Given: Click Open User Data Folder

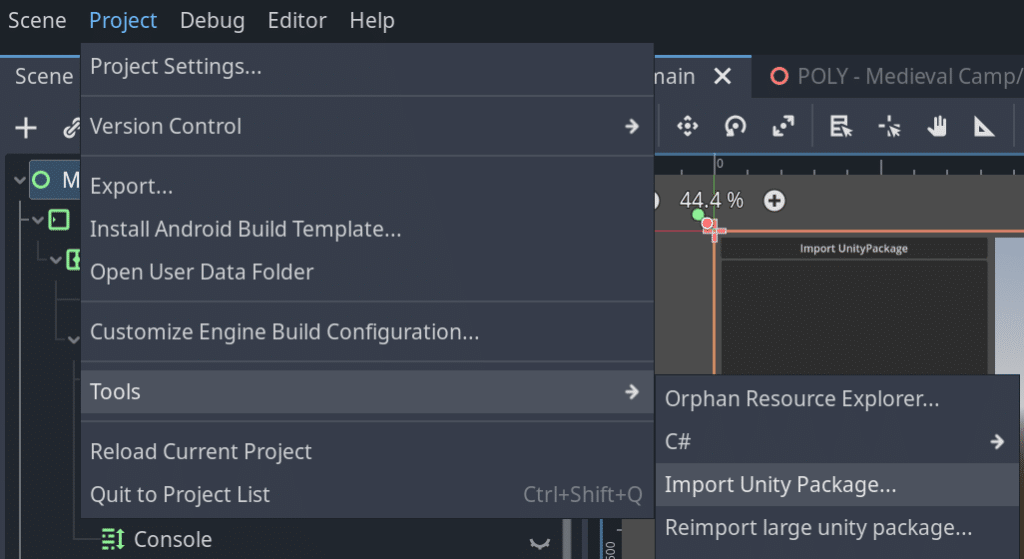Looking at the screenshot, I should coord(367,272).
